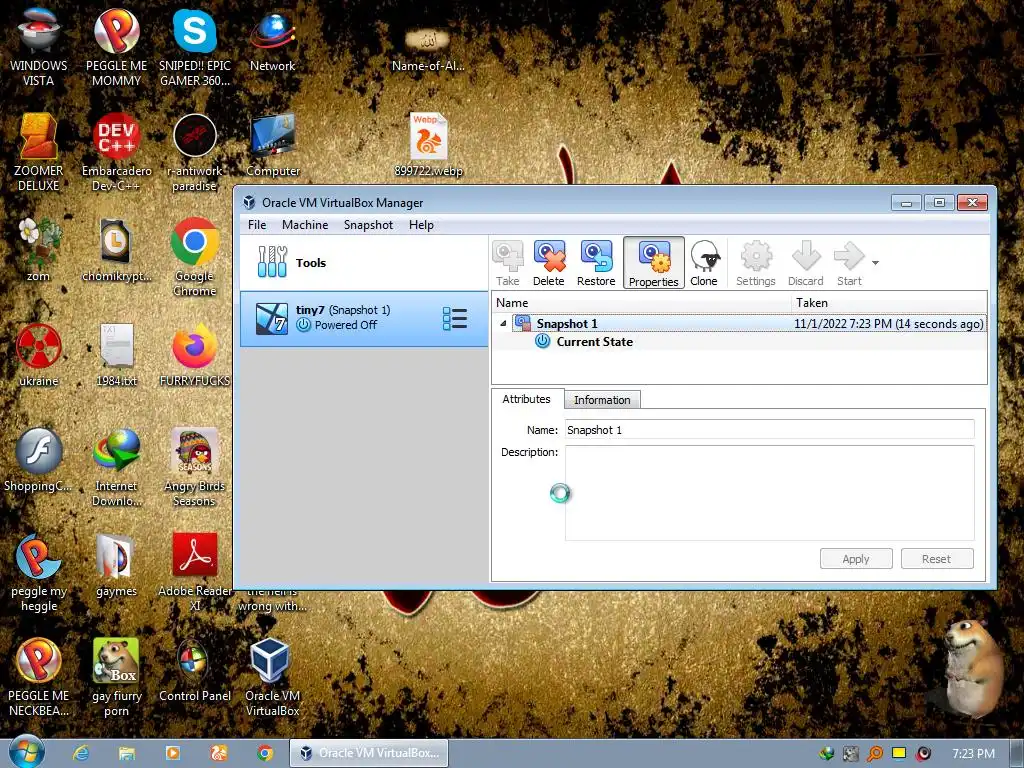Select the Internet Download Manager icon
The image size is (1024, 768).
coord(116,467)
